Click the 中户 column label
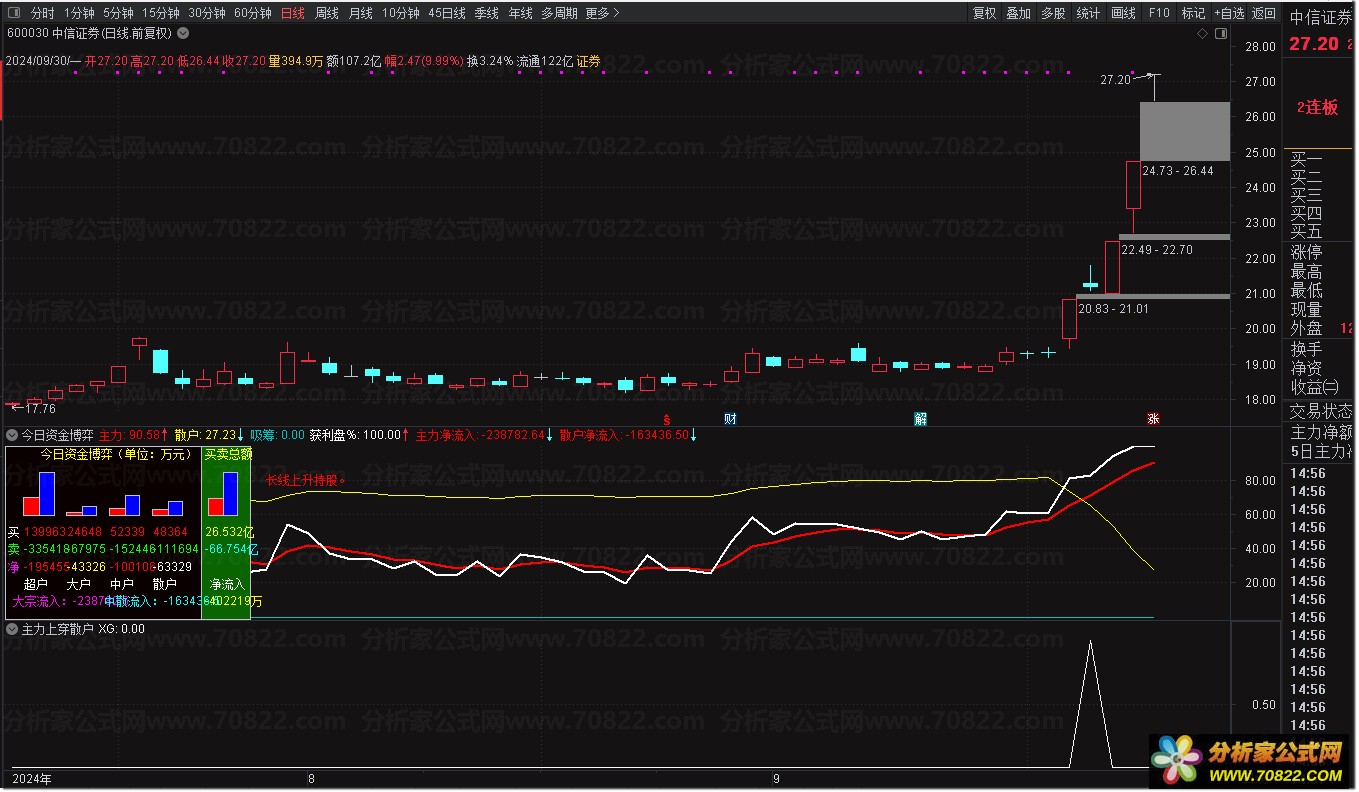Screen dimensions: 1359x792 click(x=122, y=584)
